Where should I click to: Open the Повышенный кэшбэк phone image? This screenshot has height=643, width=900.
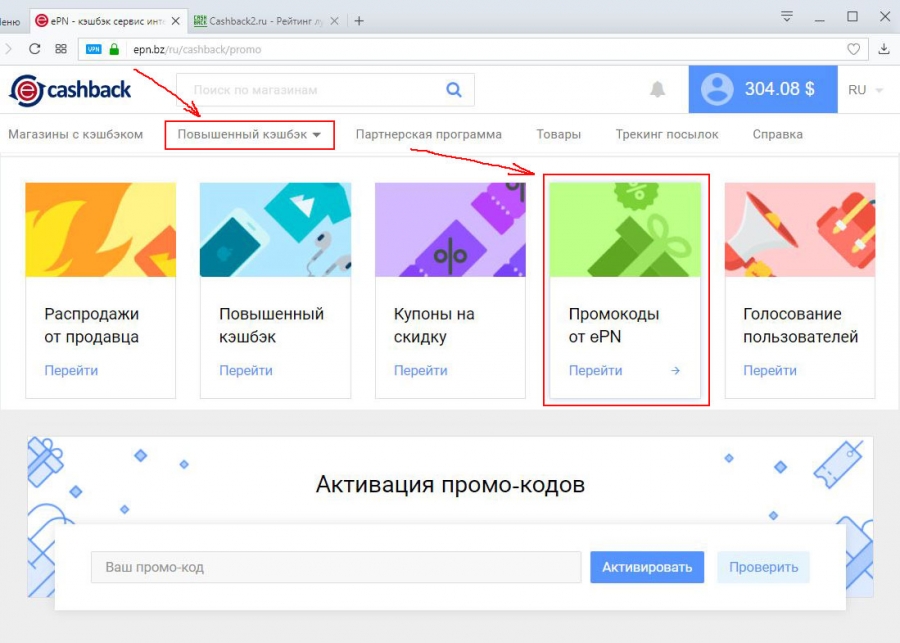(x=276, y=230)
